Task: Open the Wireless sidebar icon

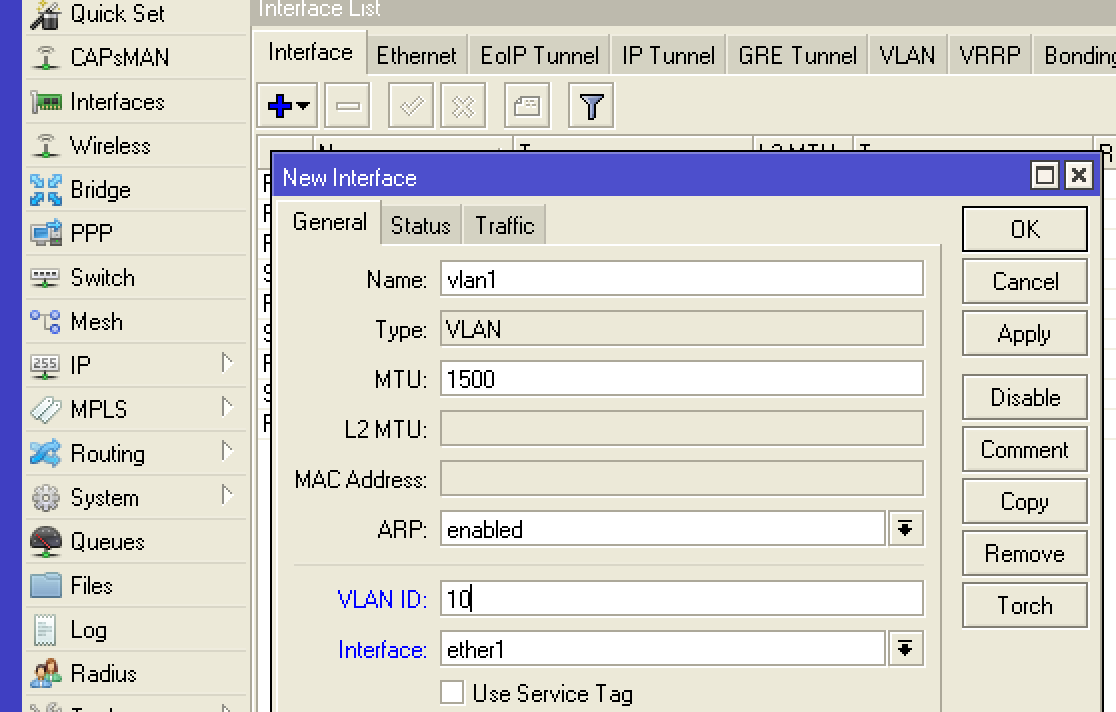Action: coord(46,146)
